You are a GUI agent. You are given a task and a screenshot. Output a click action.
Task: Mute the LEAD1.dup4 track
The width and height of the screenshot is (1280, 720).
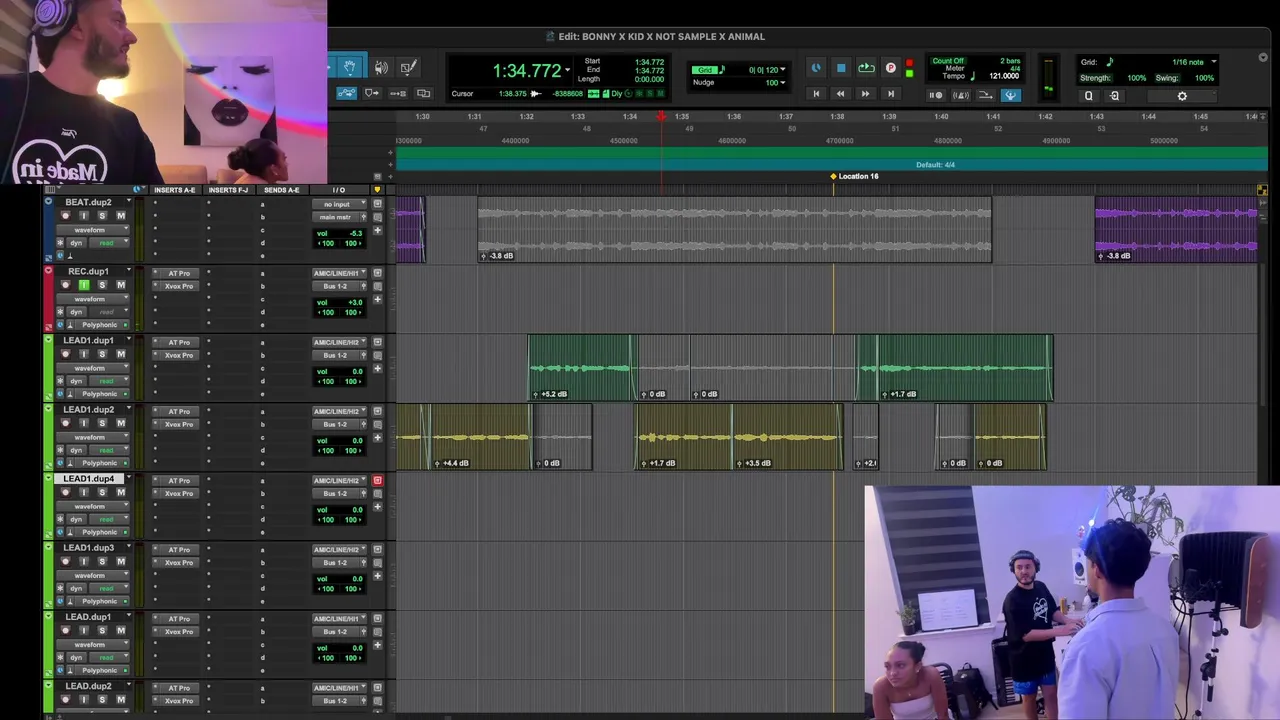pyautogui.click(x=120, y=492)
